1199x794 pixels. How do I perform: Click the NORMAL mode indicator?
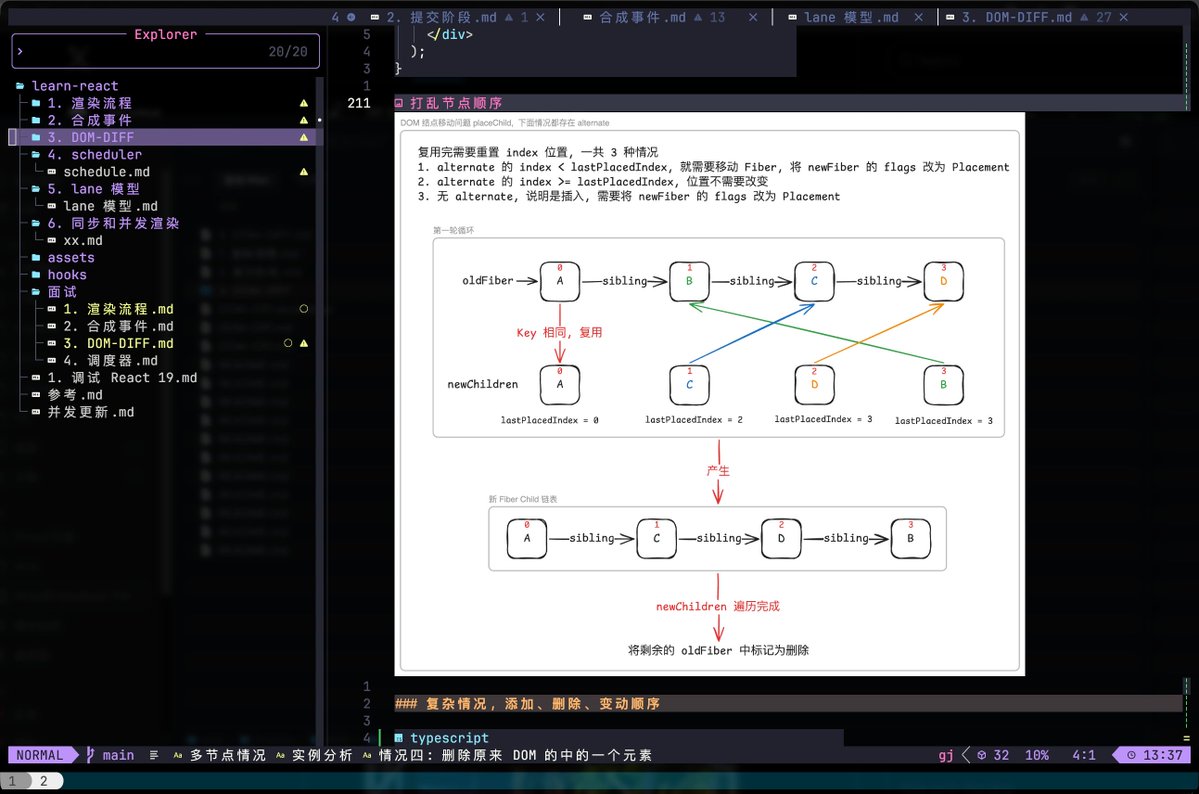pos(40,755)
